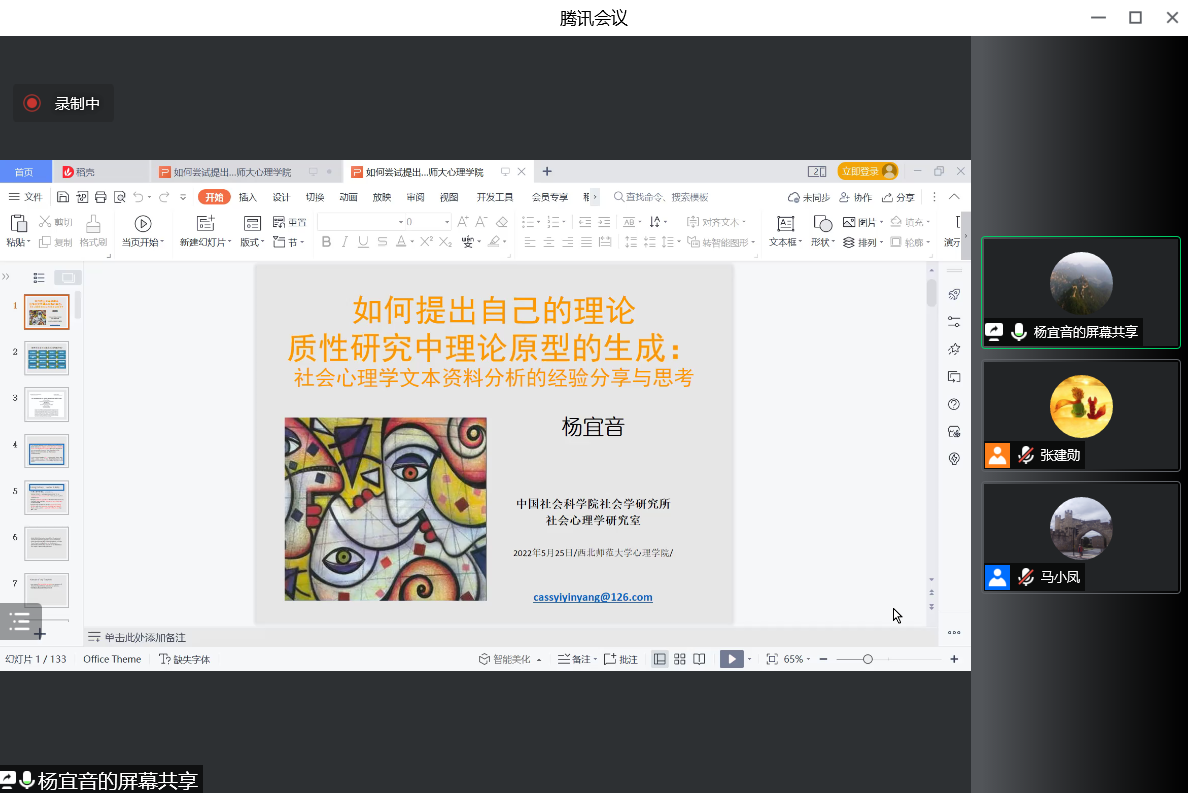Toggle italic formatting button
The image size is (1188, 793).
(345, 242)
